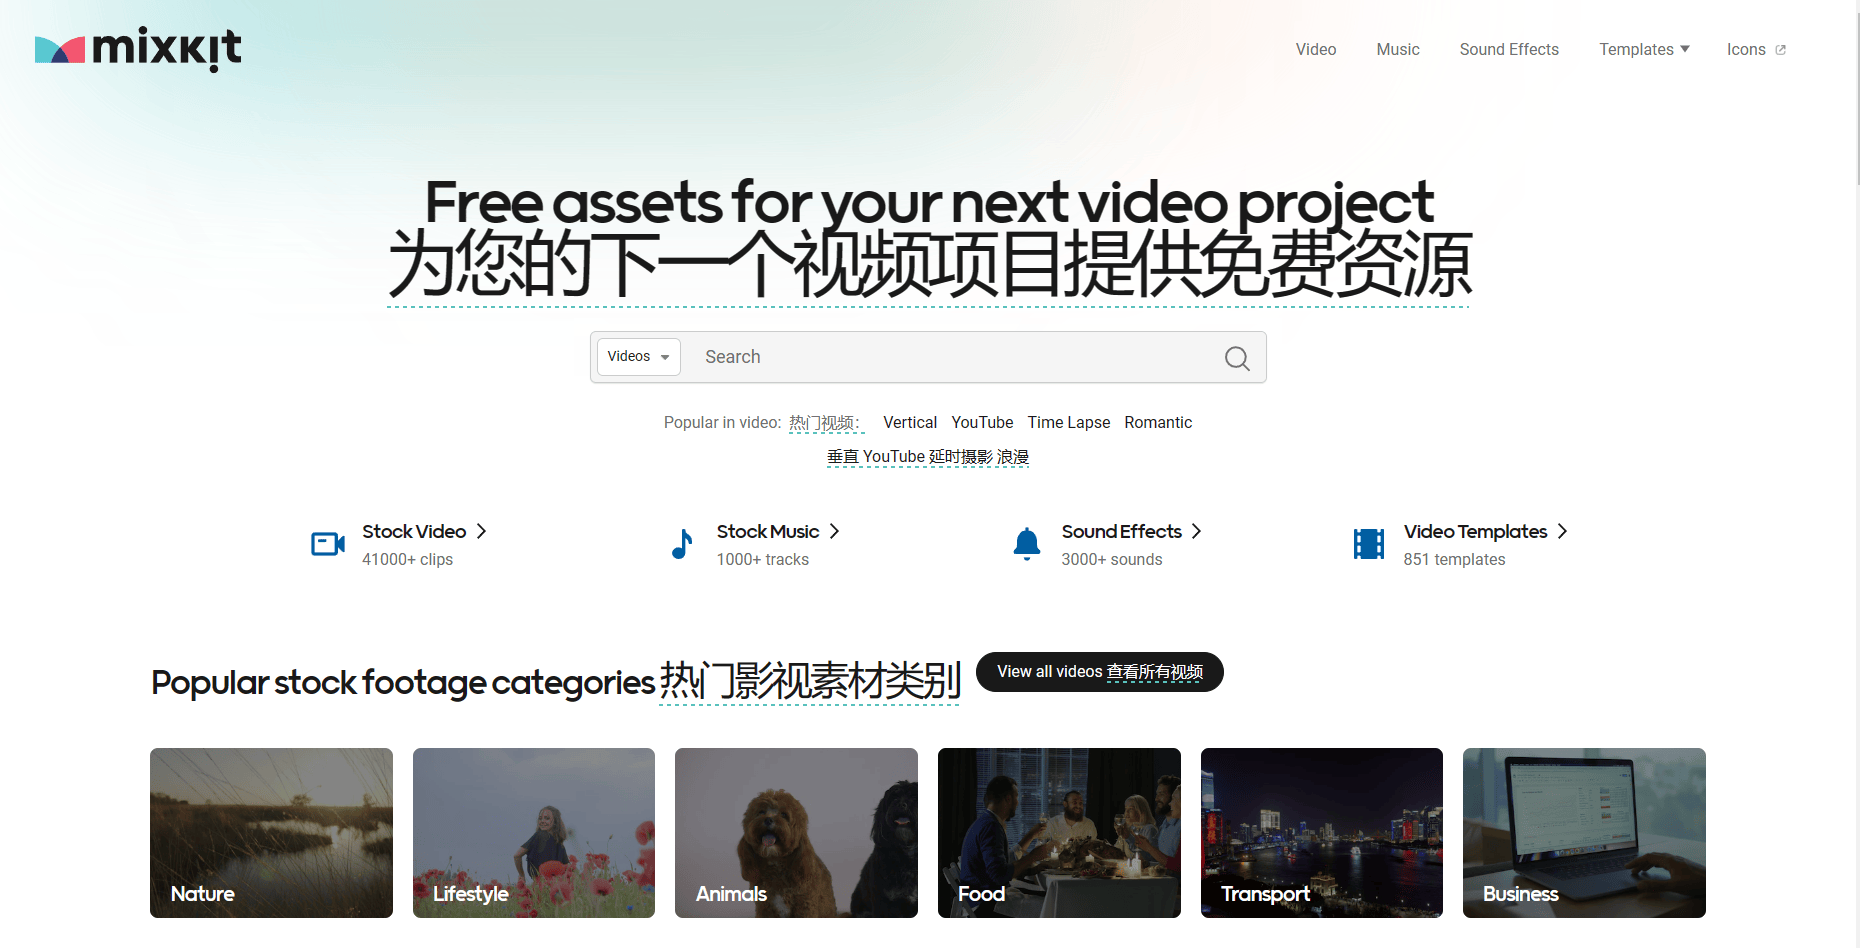Open the Animals category thumbnail
This screenshot has width=1860, height=948.
tap(796, 833)
